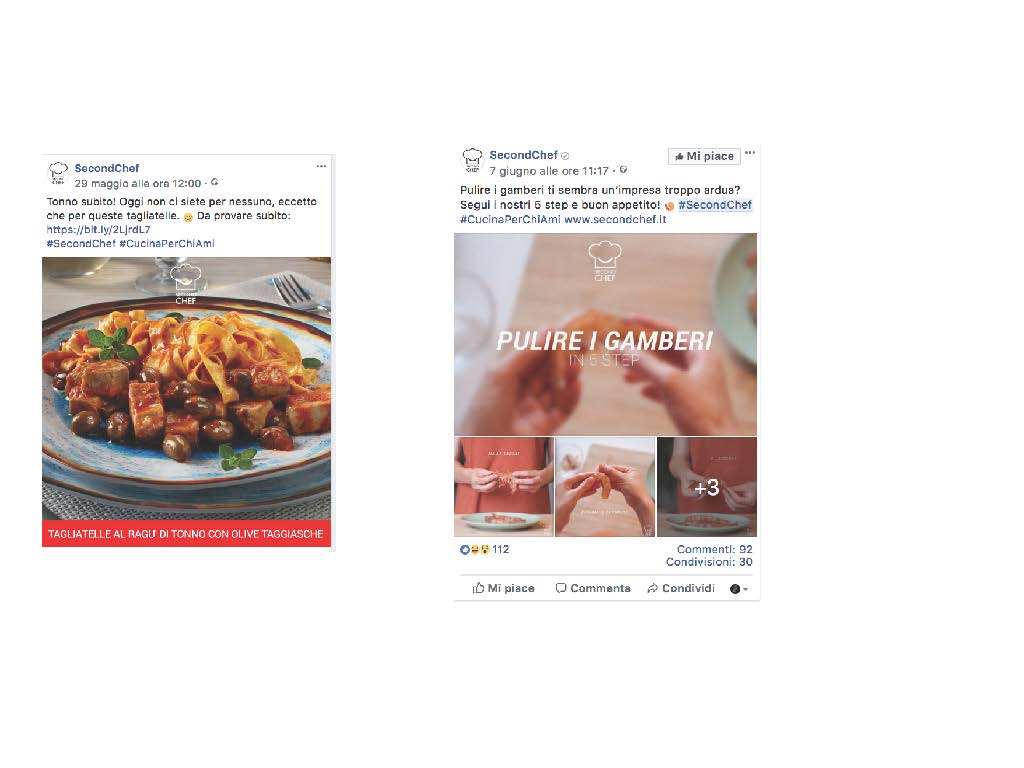Open the Pulire i Gamberi main image
The image size is (1024, 768).
(x=605, y=334)
